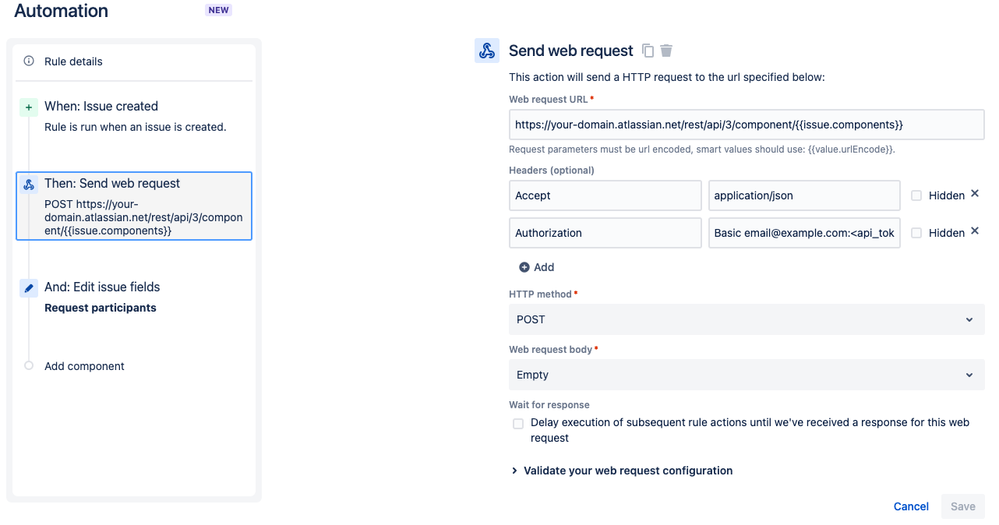Screen dimensions: 999x525
Task: Open the HTTP method POST dropdown
Action: (x=746, y=319)
